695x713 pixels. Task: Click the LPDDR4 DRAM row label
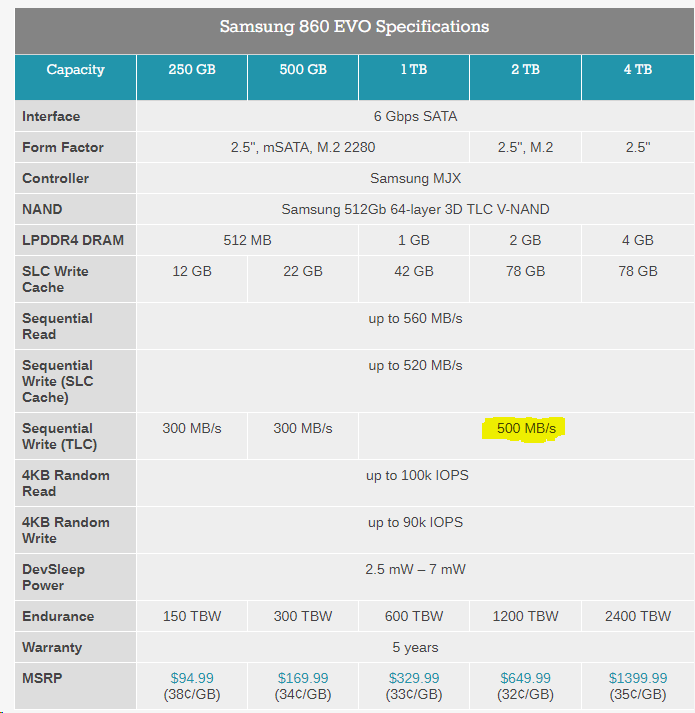pos(73,240)
